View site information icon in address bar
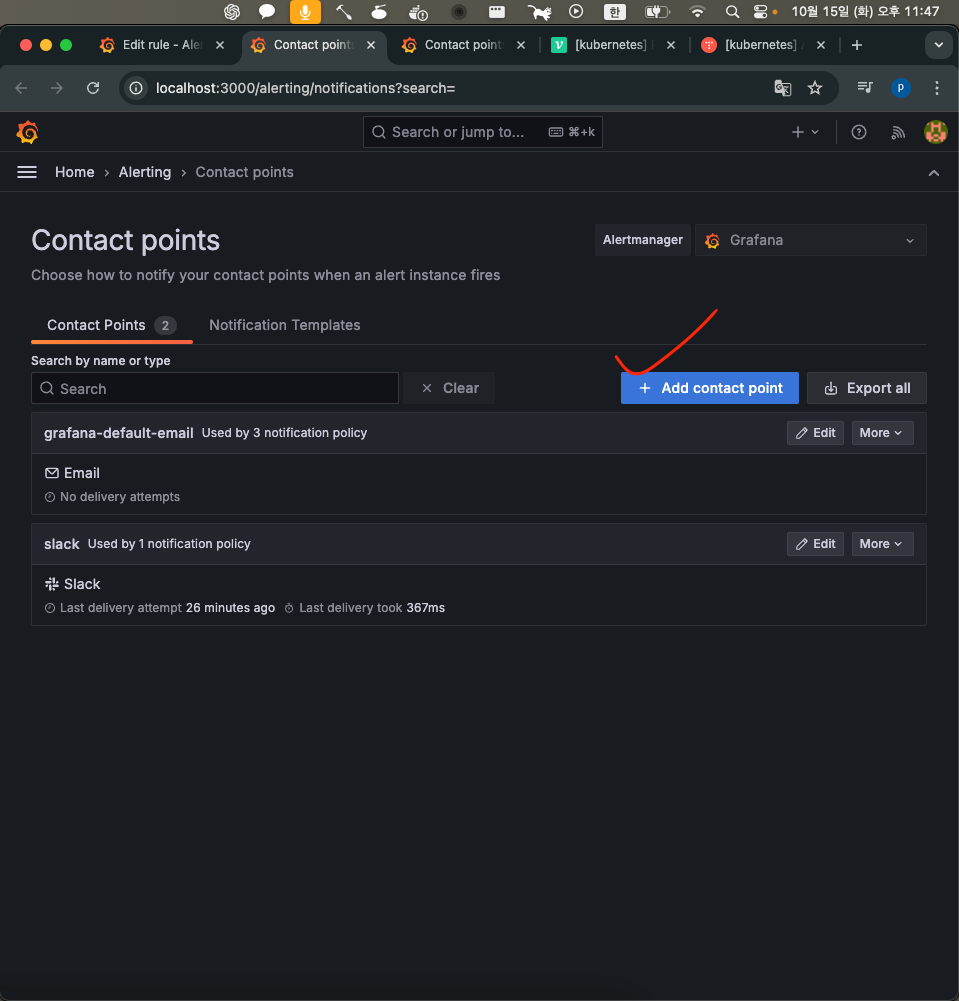 pos(136,88)
